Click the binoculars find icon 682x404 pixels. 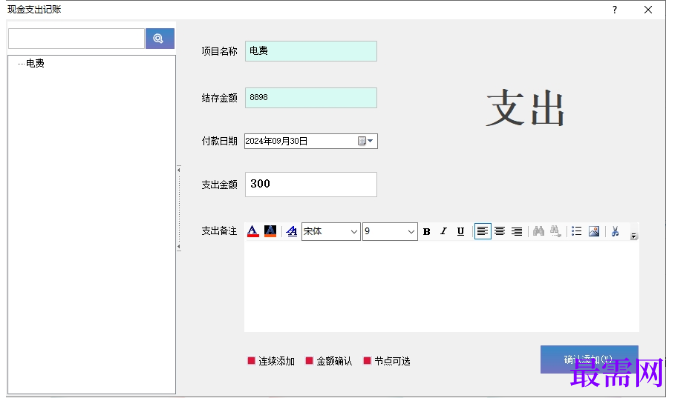click(x=538, y=231)
